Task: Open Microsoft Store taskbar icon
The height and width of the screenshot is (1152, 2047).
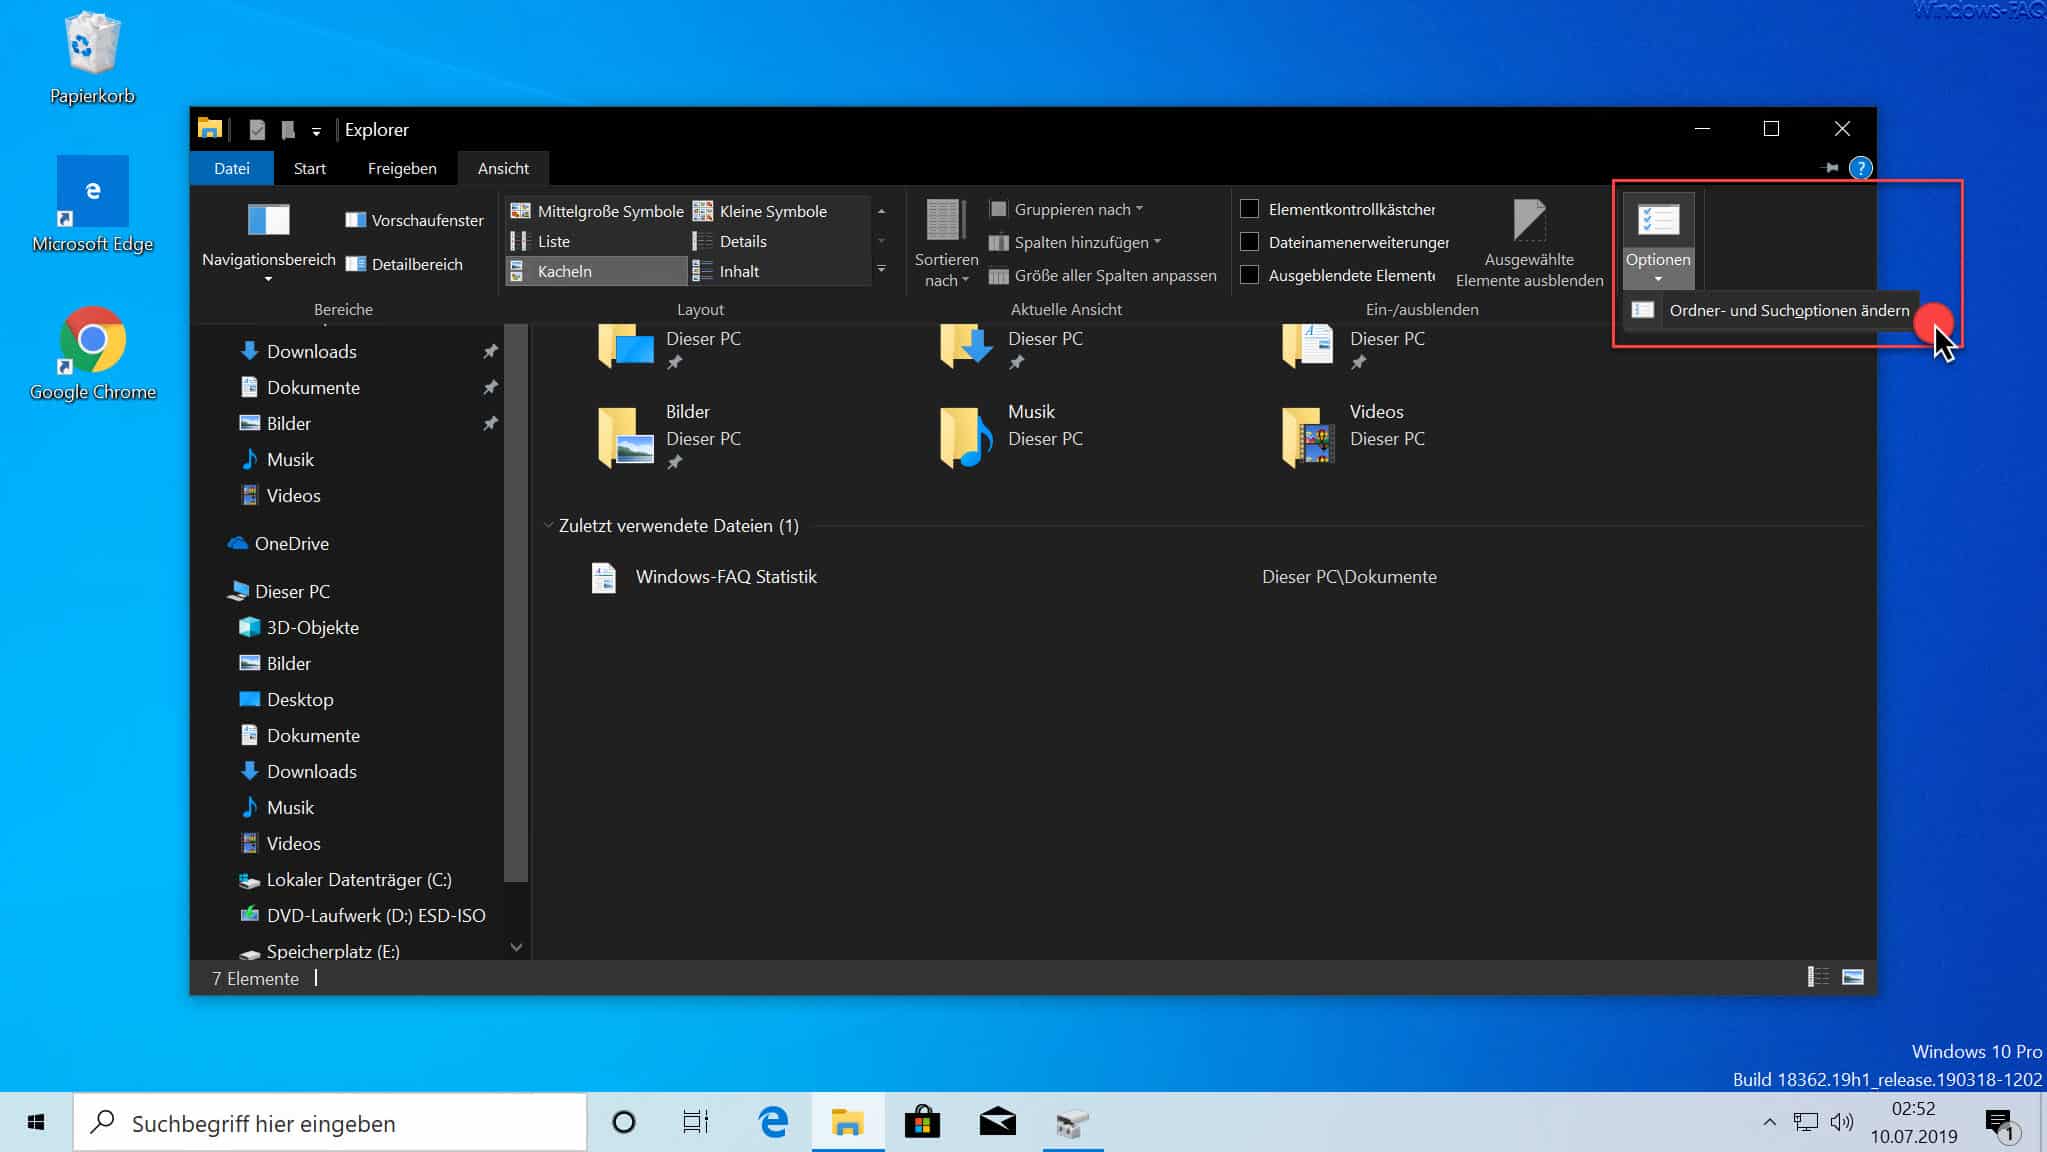Action: (922, 1122)
